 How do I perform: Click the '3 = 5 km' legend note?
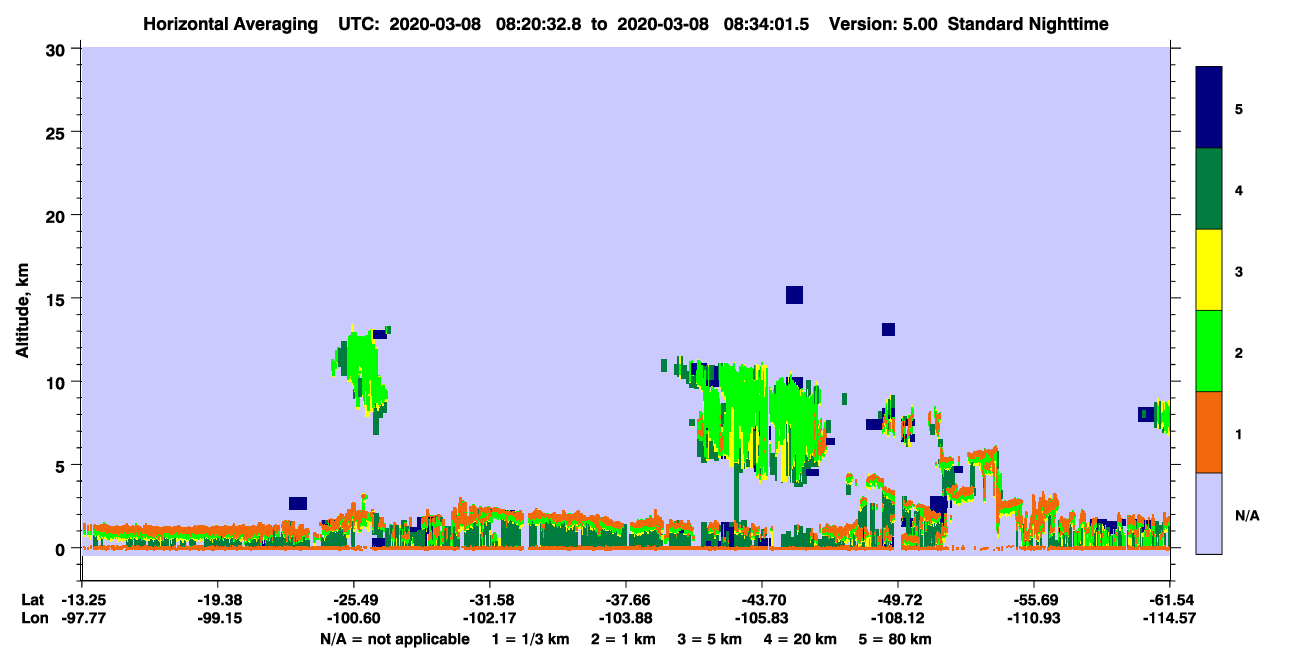pyautogui.click(x=709, y=639)
